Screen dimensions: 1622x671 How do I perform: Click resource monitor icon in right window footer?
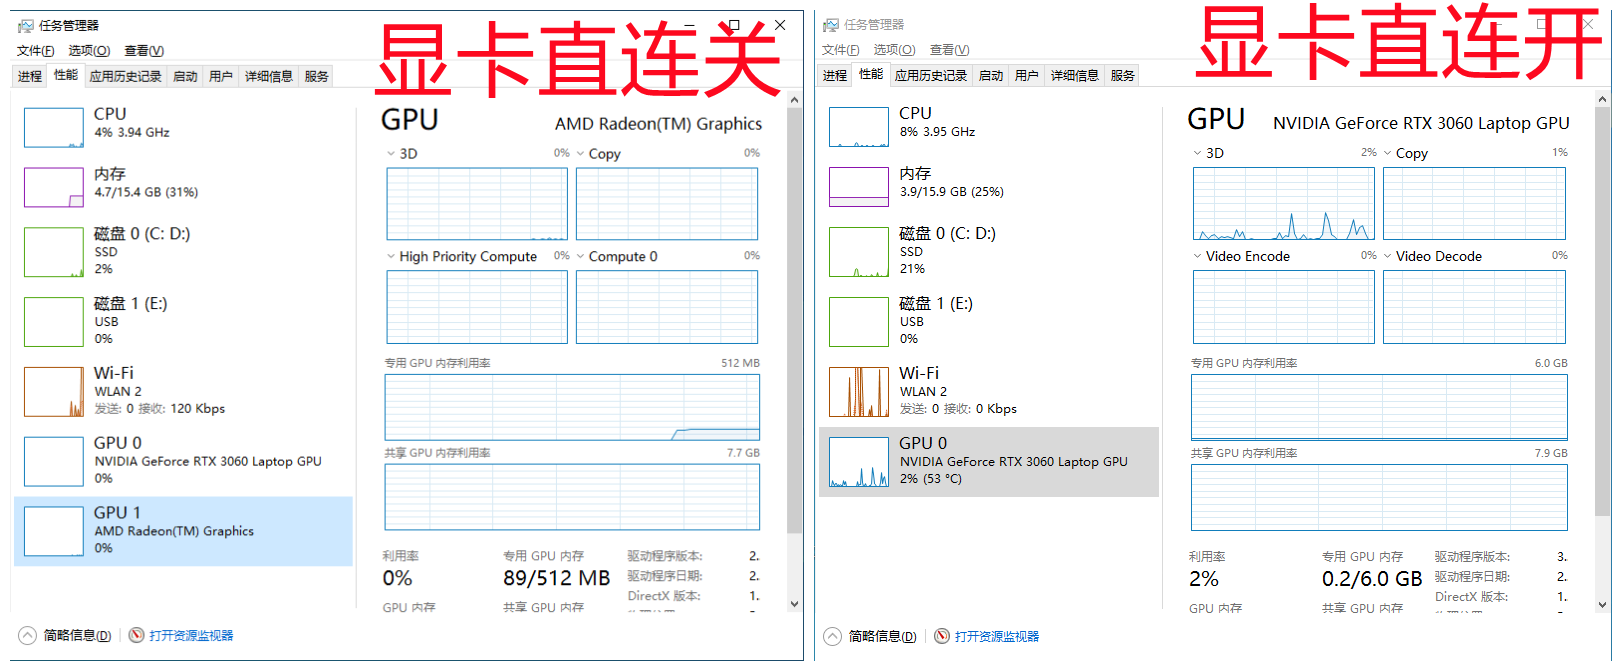(x=942, y=636)
